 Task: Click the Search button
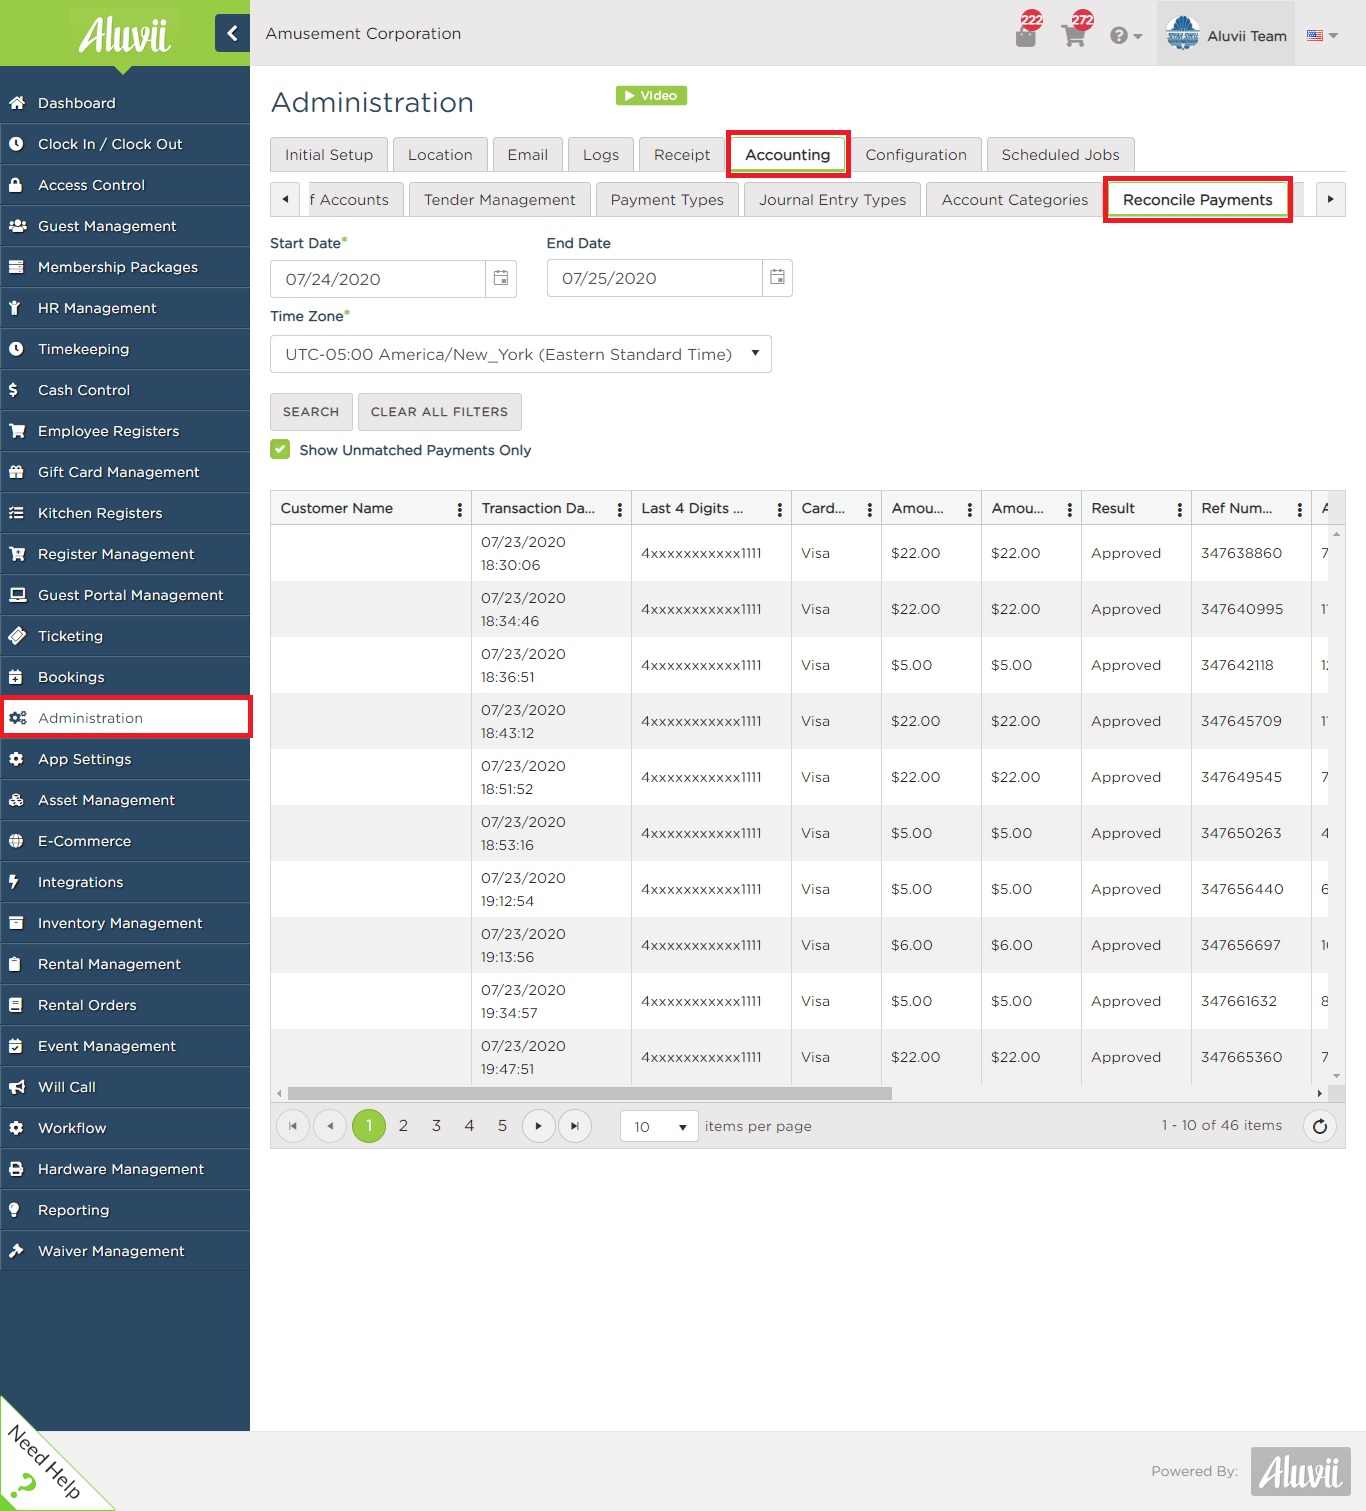tap(310, 411)
